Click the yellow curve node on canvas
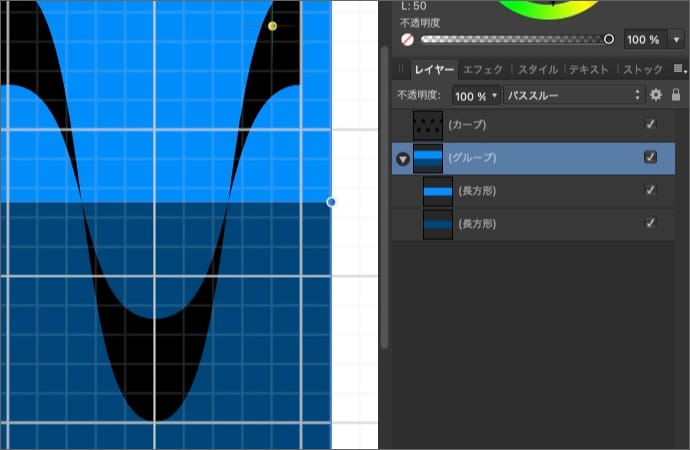The height and width of the screenshot is (450, 690). (x=272, y=26)
